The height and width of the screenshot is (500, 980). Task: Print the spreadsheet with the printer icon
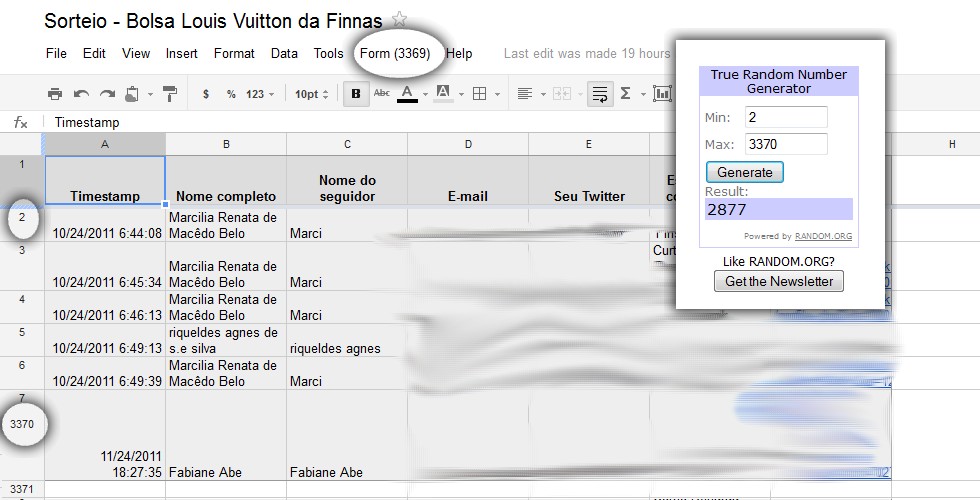pos(55,94)
